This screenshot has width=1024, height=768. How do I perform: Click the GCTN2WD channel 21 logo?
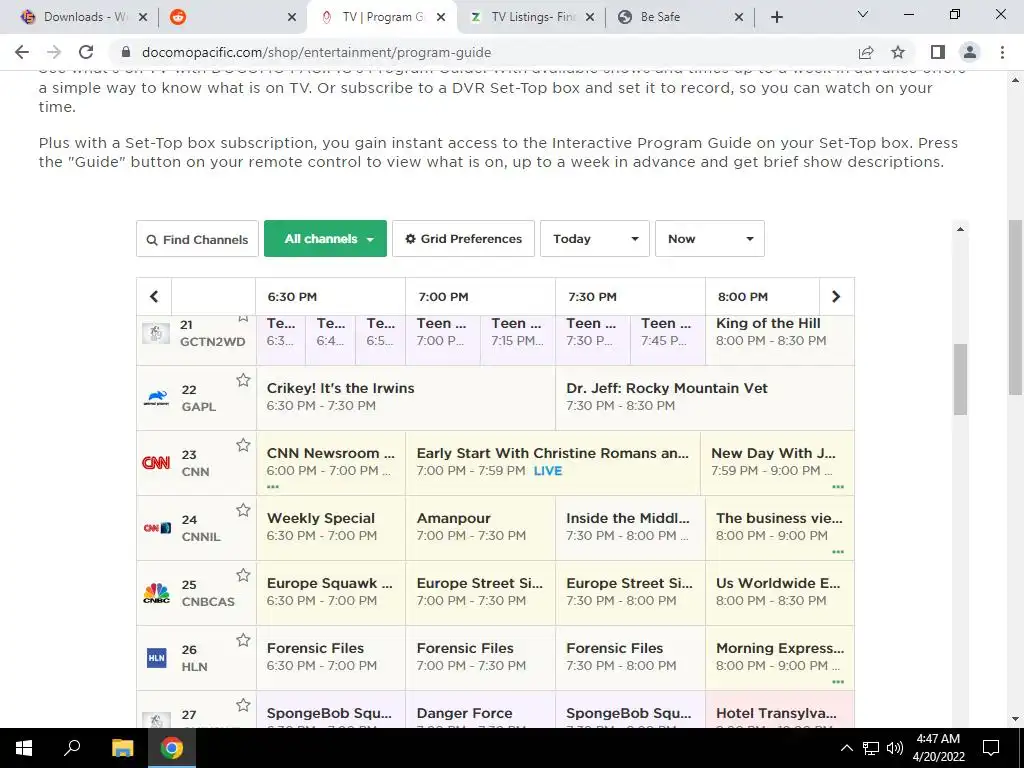tap(156, 333)
